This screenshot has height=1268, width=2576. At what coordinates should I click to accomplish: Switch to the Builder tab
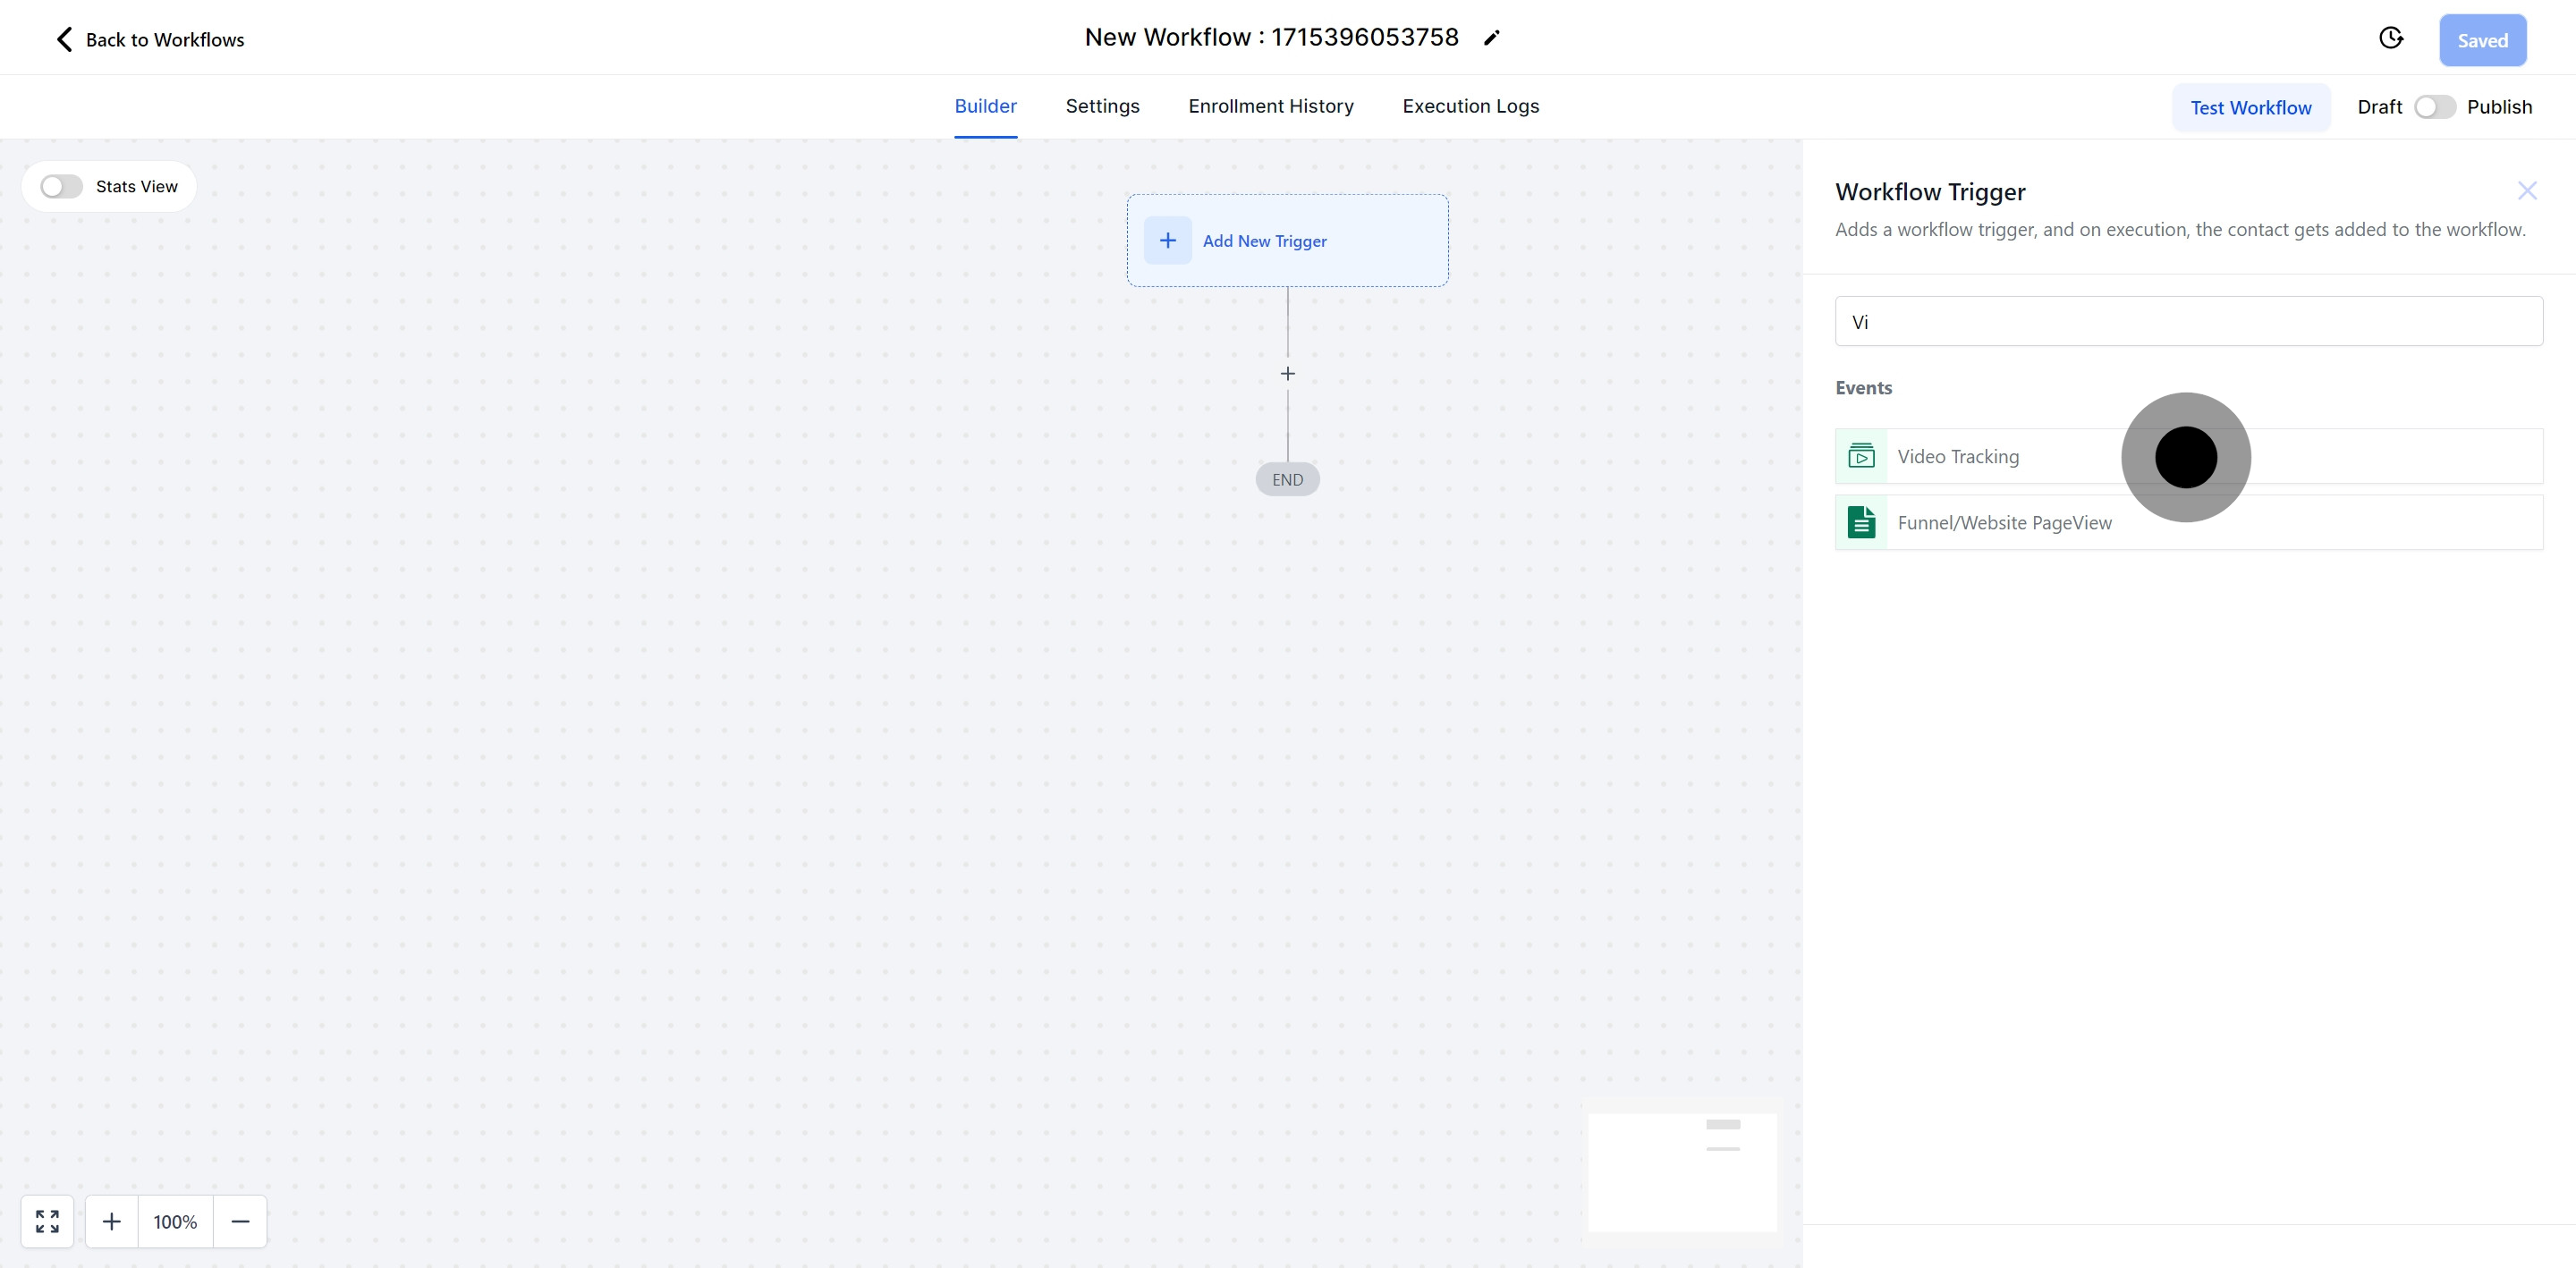[x=985, y=106]
